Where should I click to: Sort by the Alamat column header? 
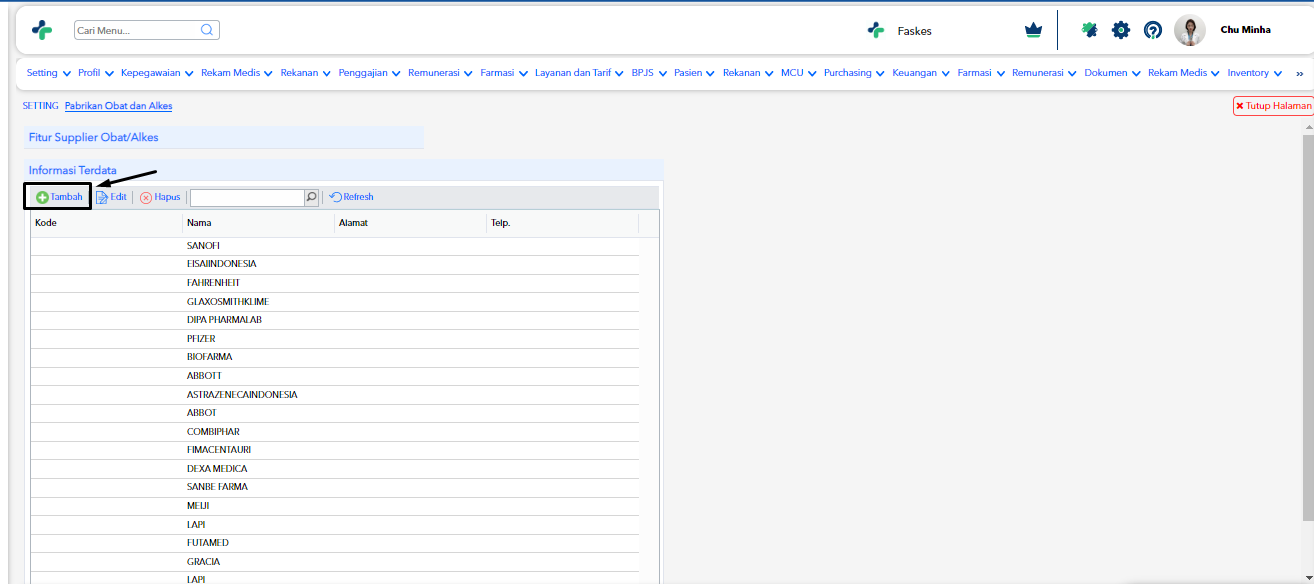coord(411,223)
